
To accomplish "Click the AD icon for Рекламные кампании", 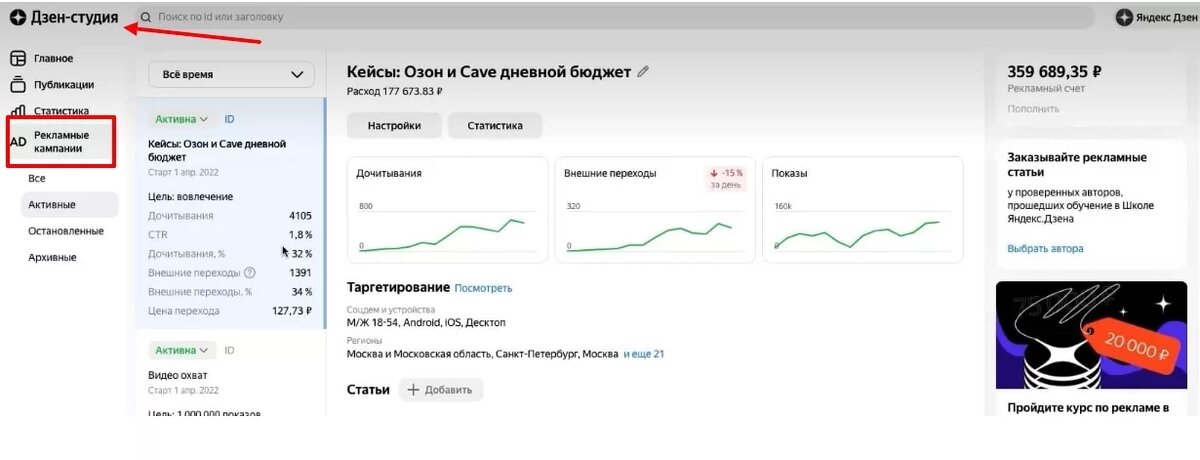I will click(18, 142).
